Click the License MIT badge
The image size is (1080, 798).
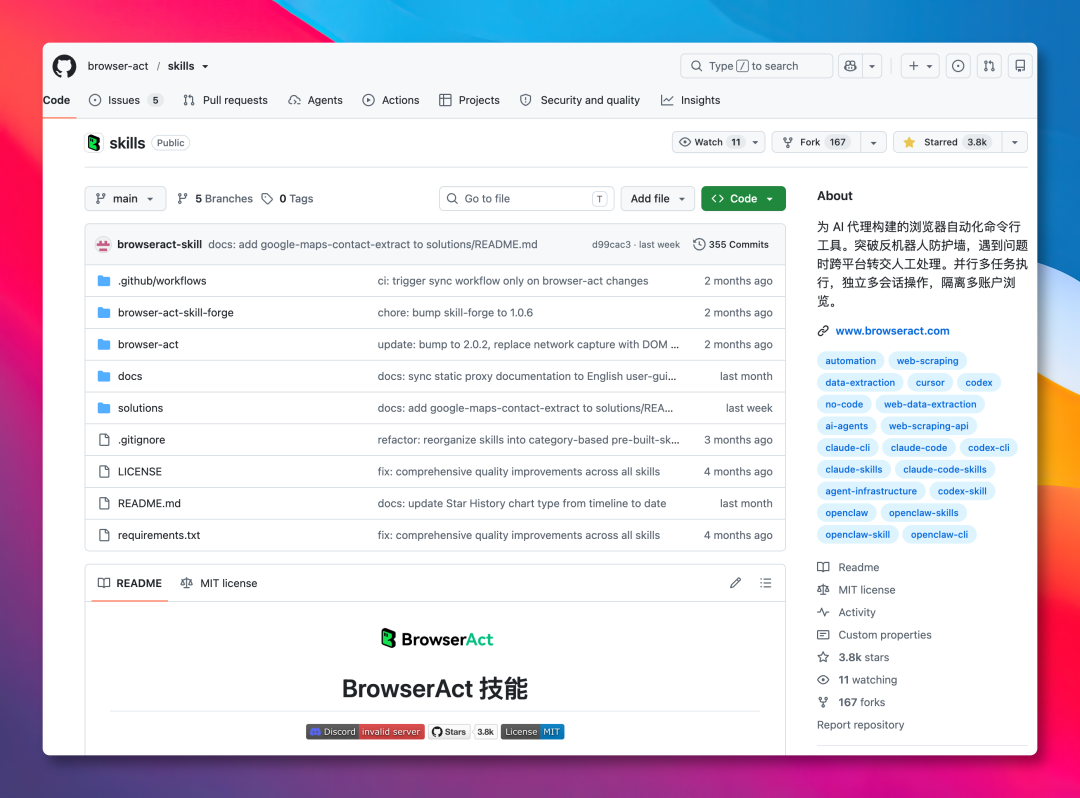532,732
